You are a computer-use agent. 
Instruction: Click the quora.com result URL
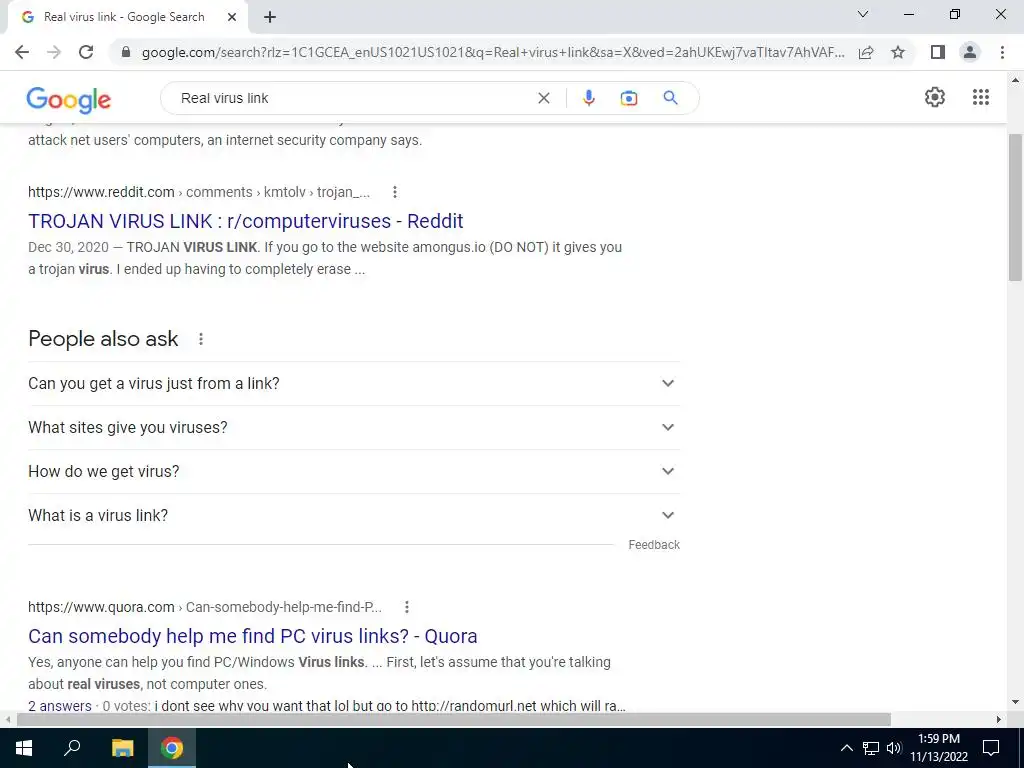point(205,607)
